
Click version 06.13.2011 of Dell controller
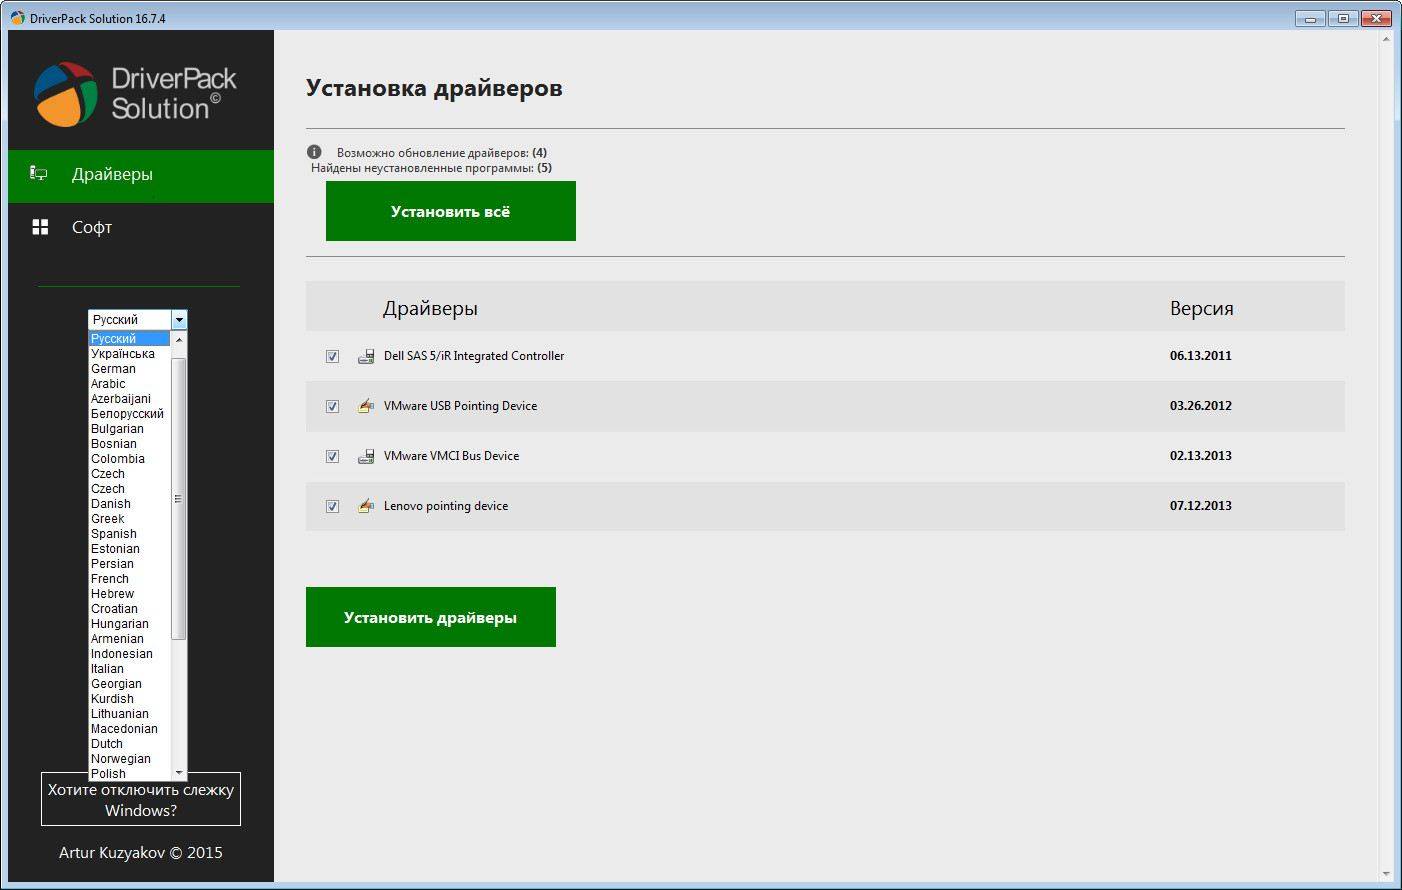[x=1201, y=356]
